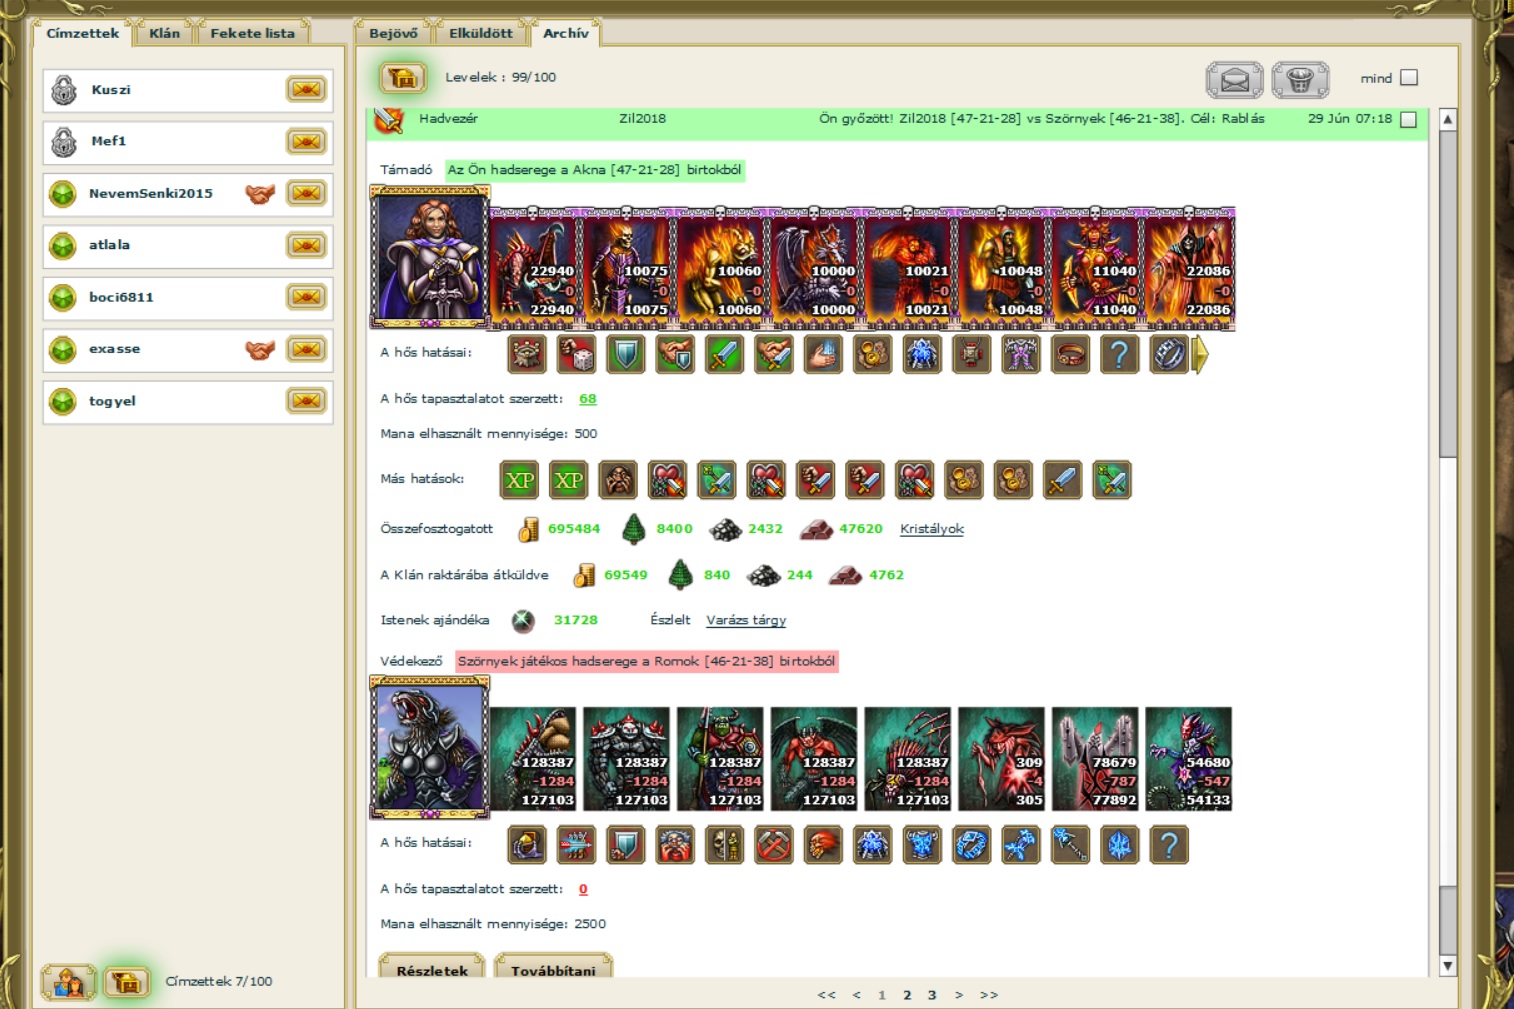Click the open envelope mark-read icon
The image size is (1514, 1009).
coord(1234,80)
